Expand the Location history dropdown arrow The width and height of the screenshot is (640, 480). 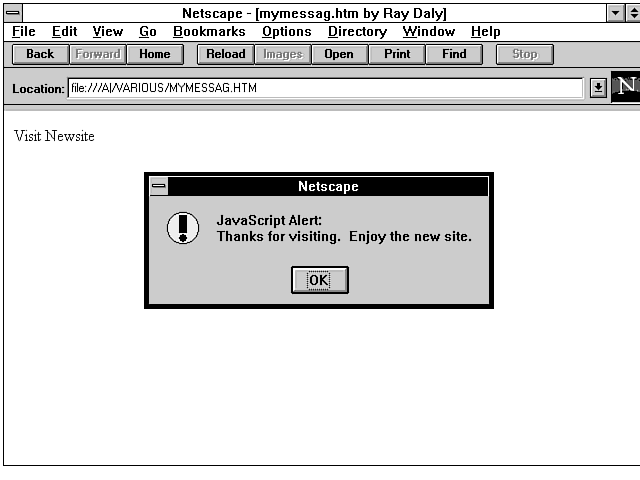click(x=598, y=88)
